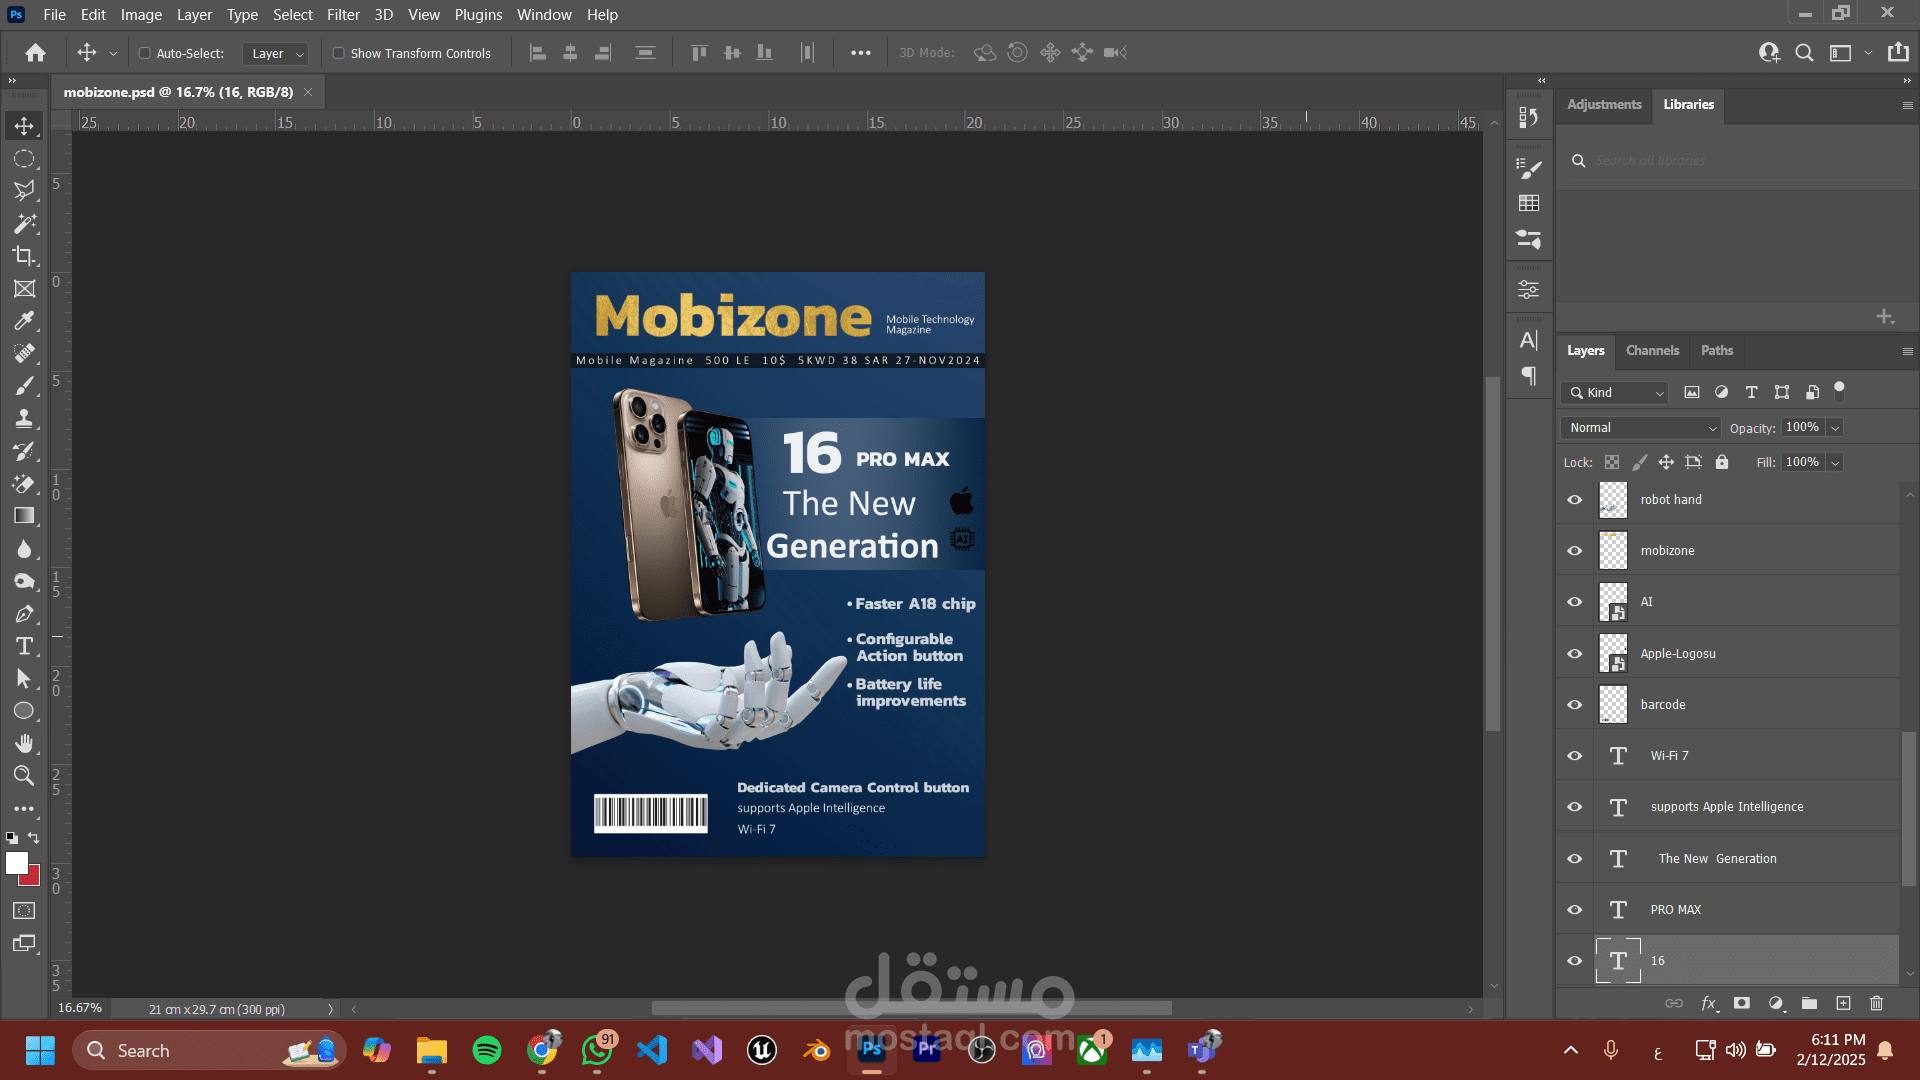Open the Filter menu
Viewport: 1920px width, 1080px height.
pos(343,14)
